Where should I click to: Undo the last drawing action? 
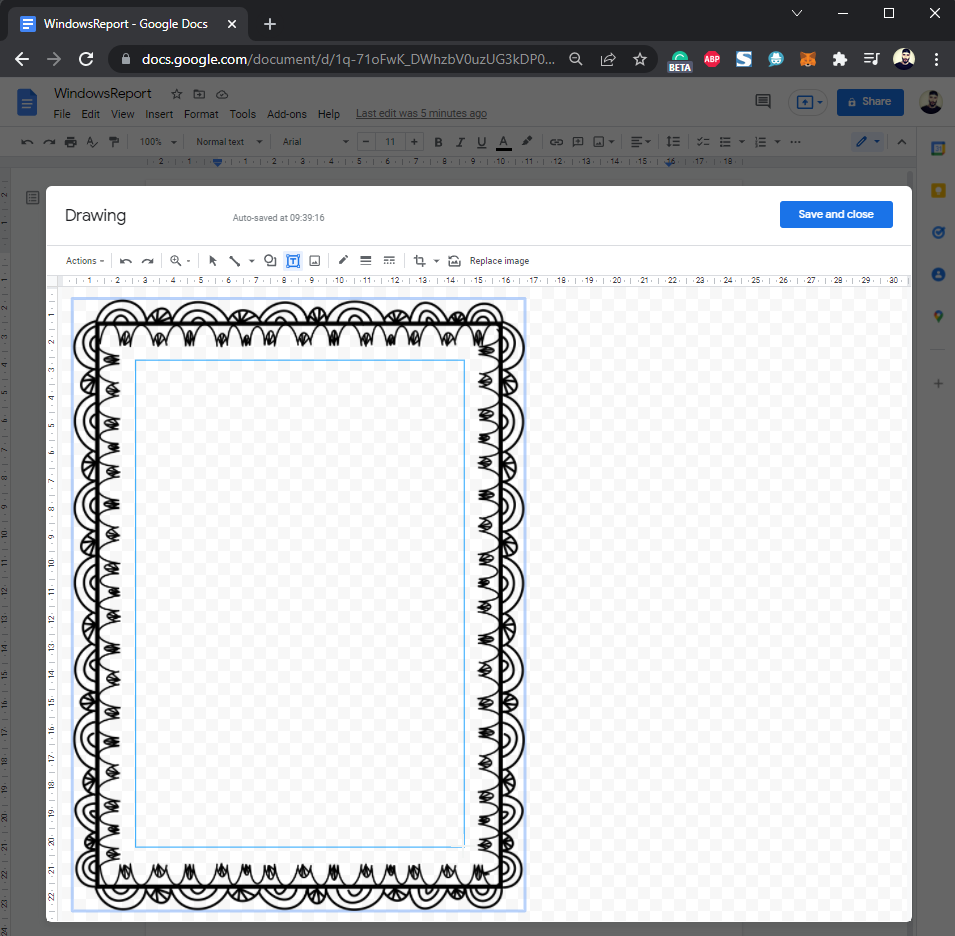(125, 261)
